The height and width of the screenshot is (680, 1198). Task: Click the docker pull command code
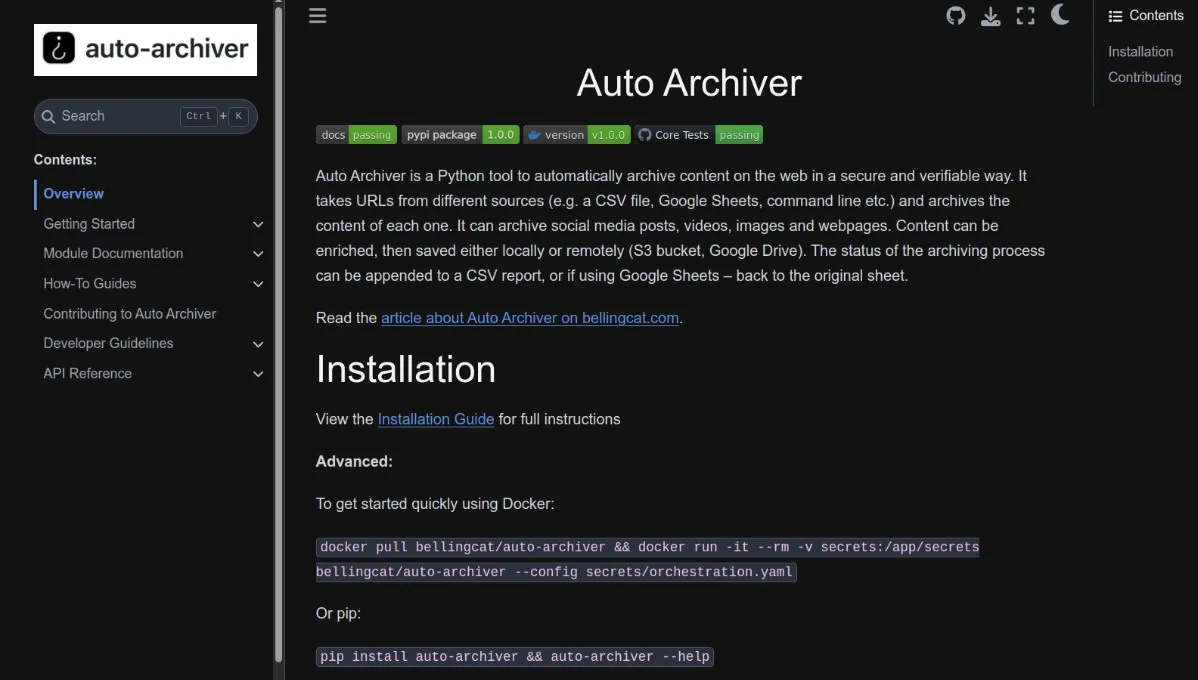coord(647,559)
